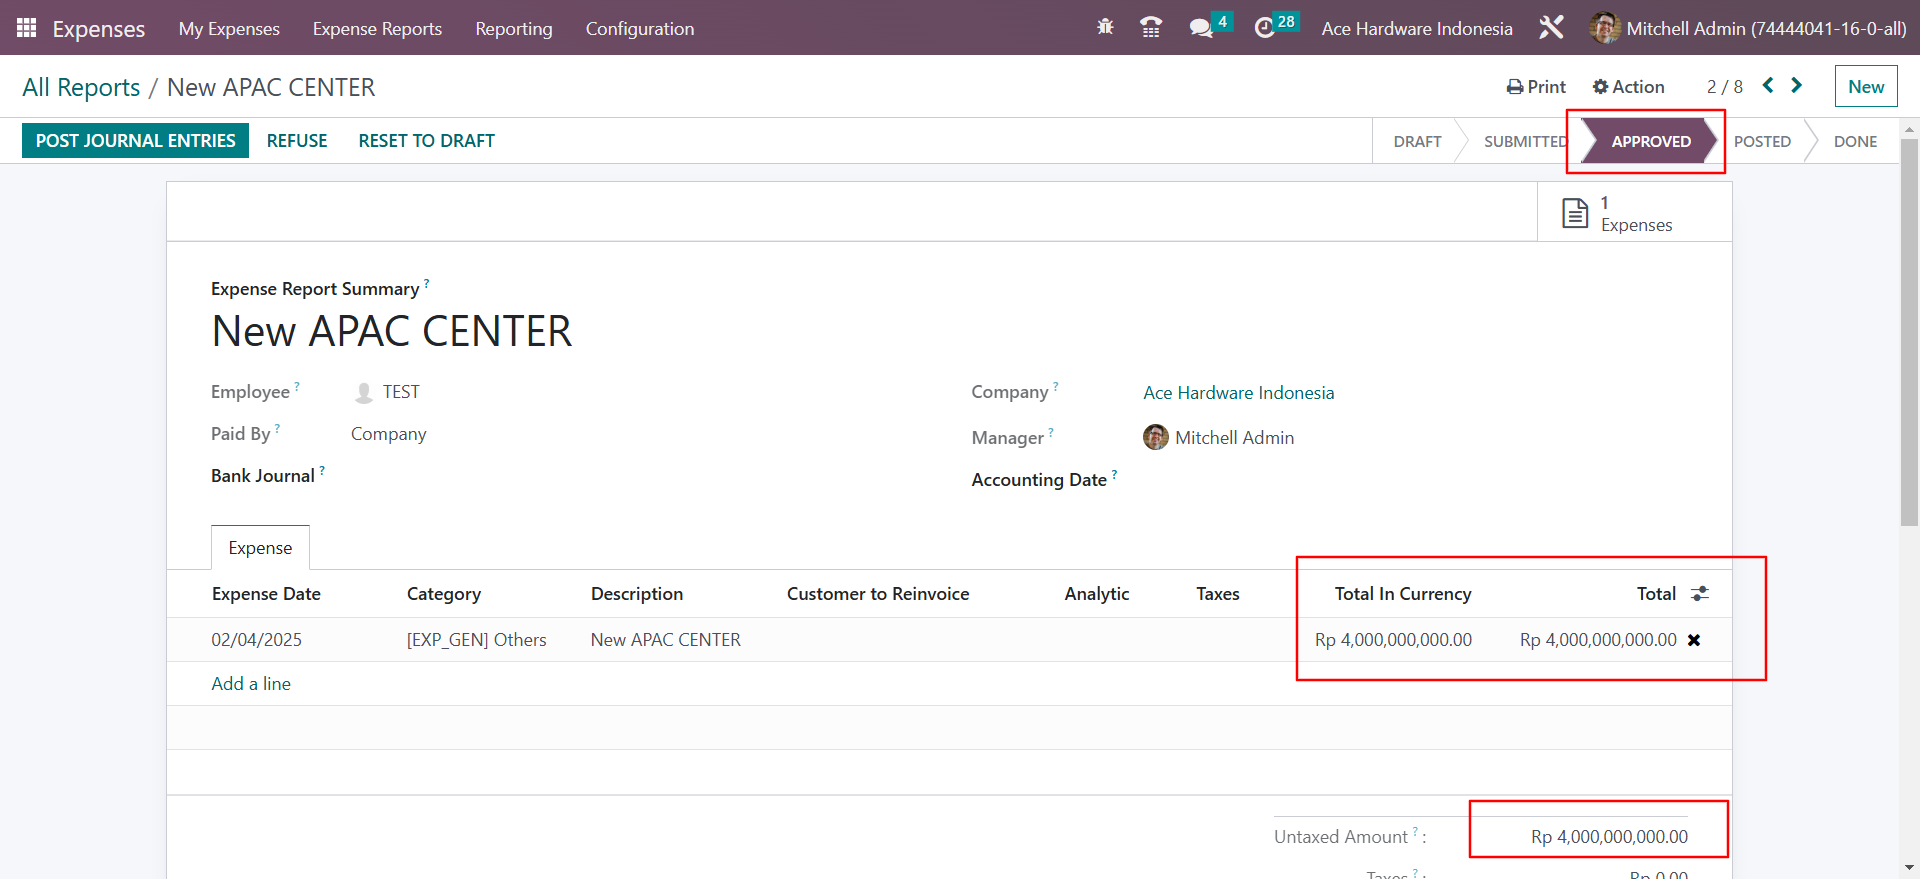Go to the previous record arrow
This screenshot has height=879, width=1920.
(x=1768, y=86)
